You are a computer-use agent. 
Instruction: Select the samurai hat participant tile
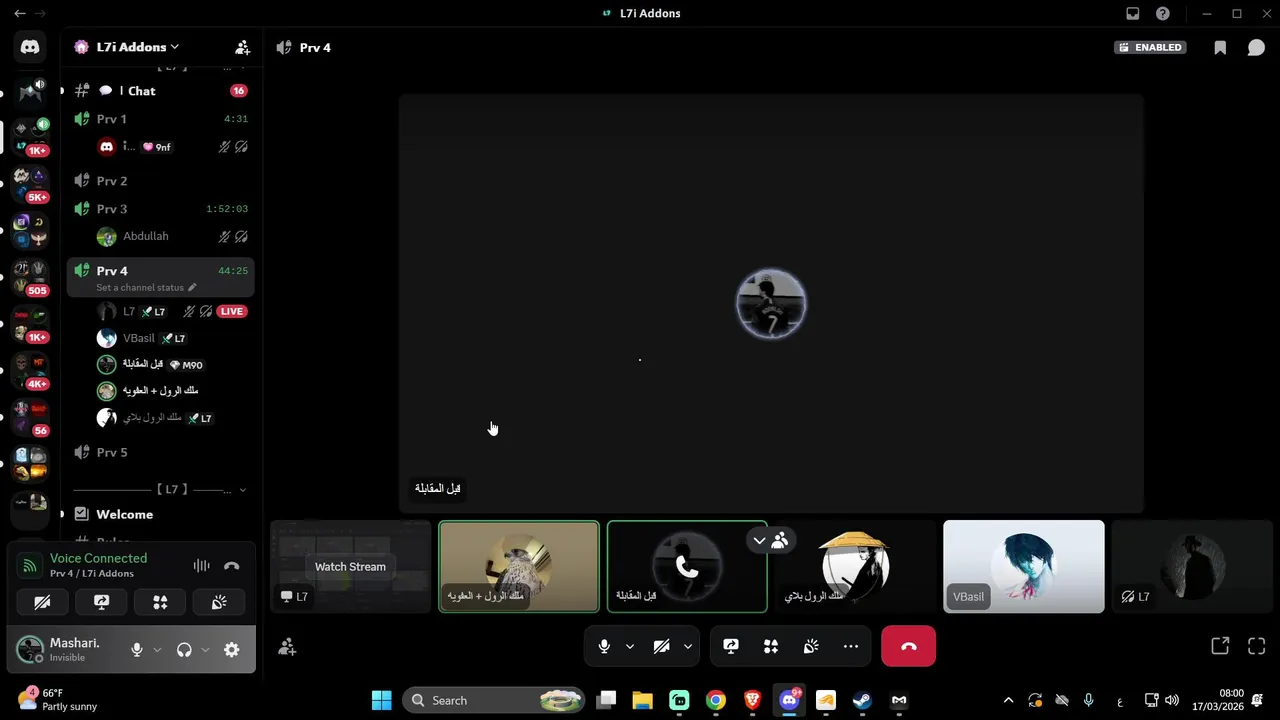[856, 566]
